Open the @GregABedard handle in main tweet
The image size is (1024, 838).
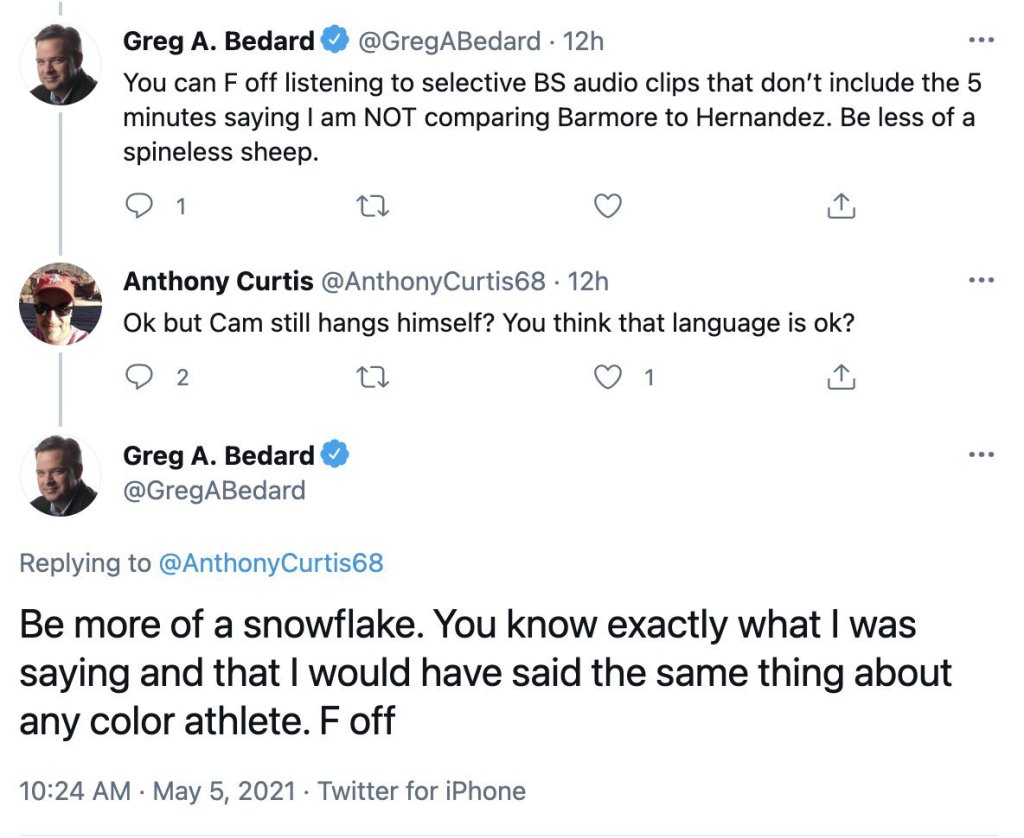213,490
